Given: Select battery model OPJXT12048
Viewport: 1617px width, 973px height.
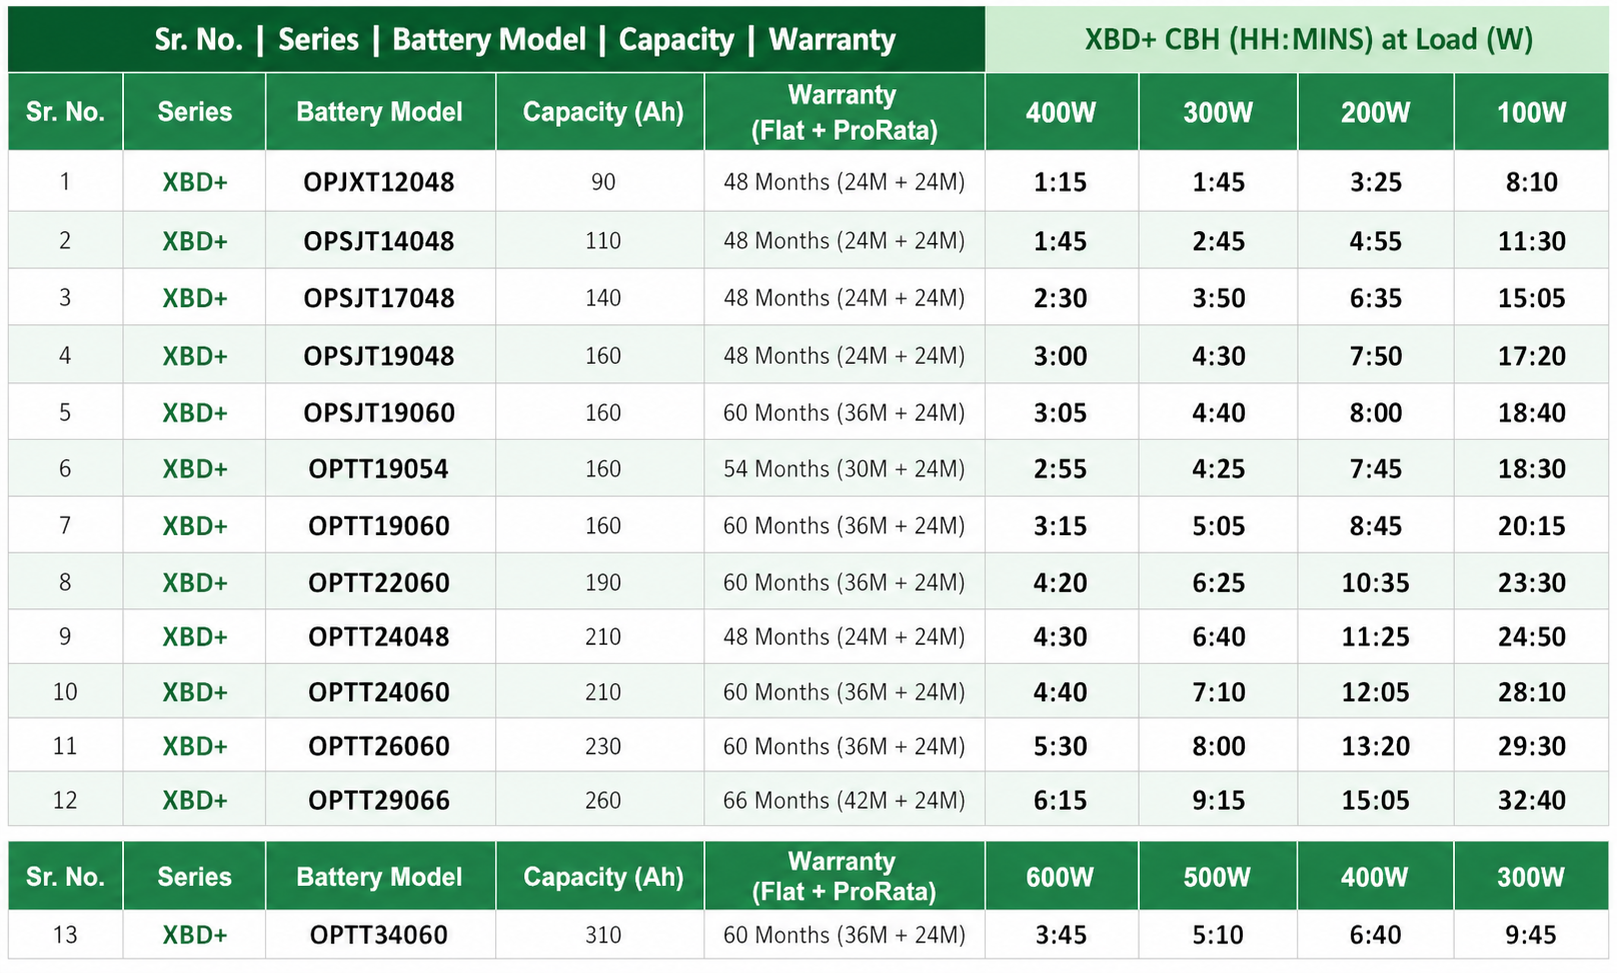Looking at the screenshot, I should pos(379,182).
